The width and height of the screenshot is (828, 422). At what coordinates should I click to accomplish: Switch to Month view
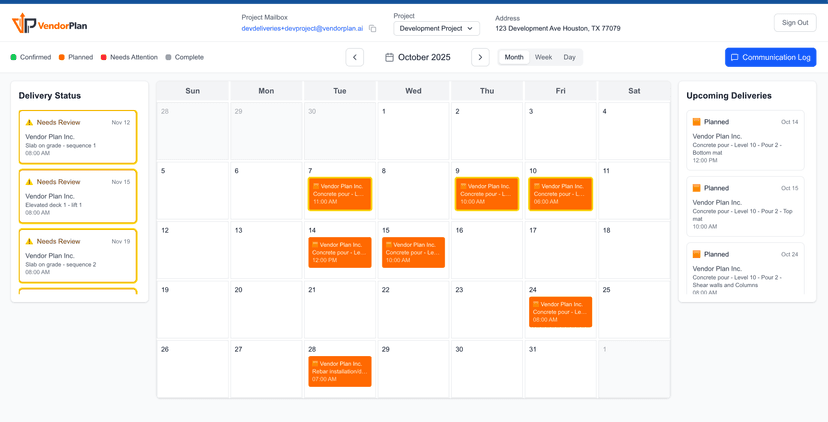tap(514, 57)
